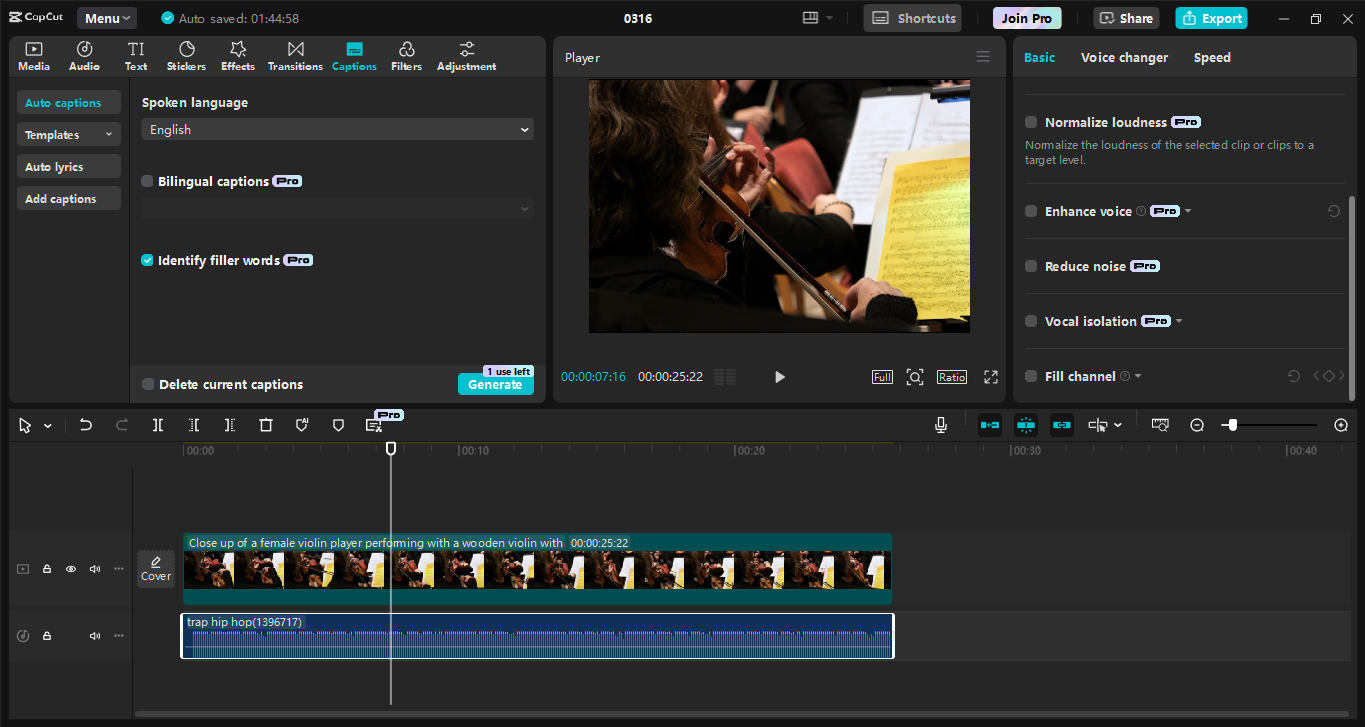Click the Cover thumbnail on the timeline
Image resolution: width=1365 pixels, height=727 pixels.
[156, 568]
